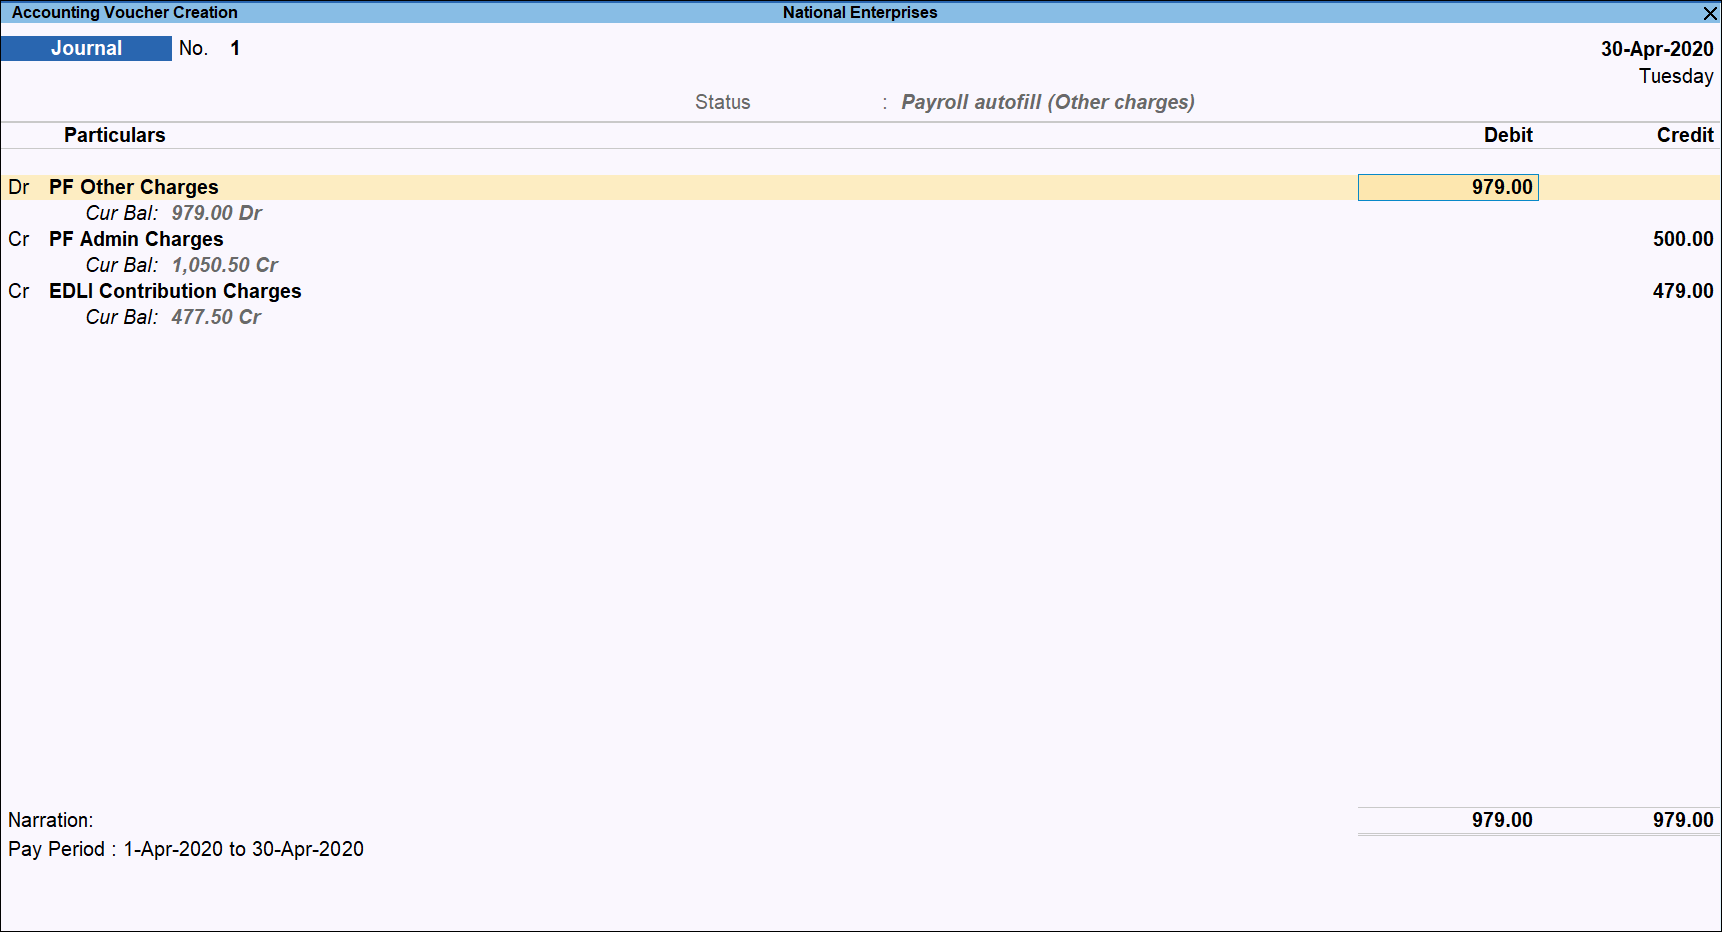Viewport: 1722px width, 932px height.
Task: Select the PF Admin Charges ledger
Action: click(136, 239)
